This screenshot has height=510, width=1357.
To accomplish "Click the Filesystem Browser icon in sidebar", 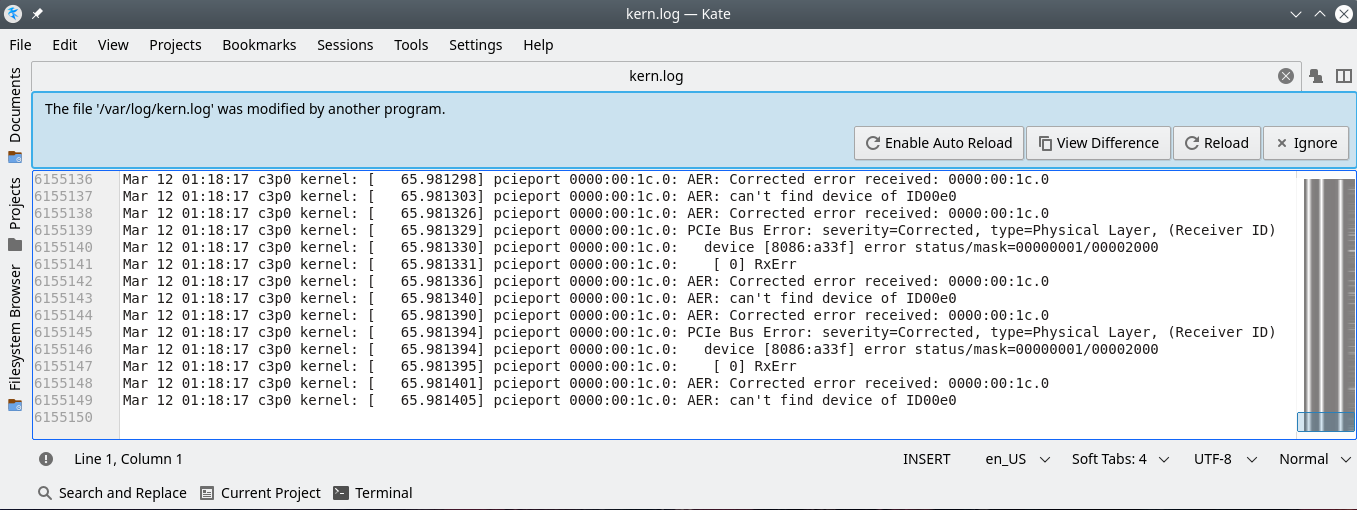I will coord(15,405).
